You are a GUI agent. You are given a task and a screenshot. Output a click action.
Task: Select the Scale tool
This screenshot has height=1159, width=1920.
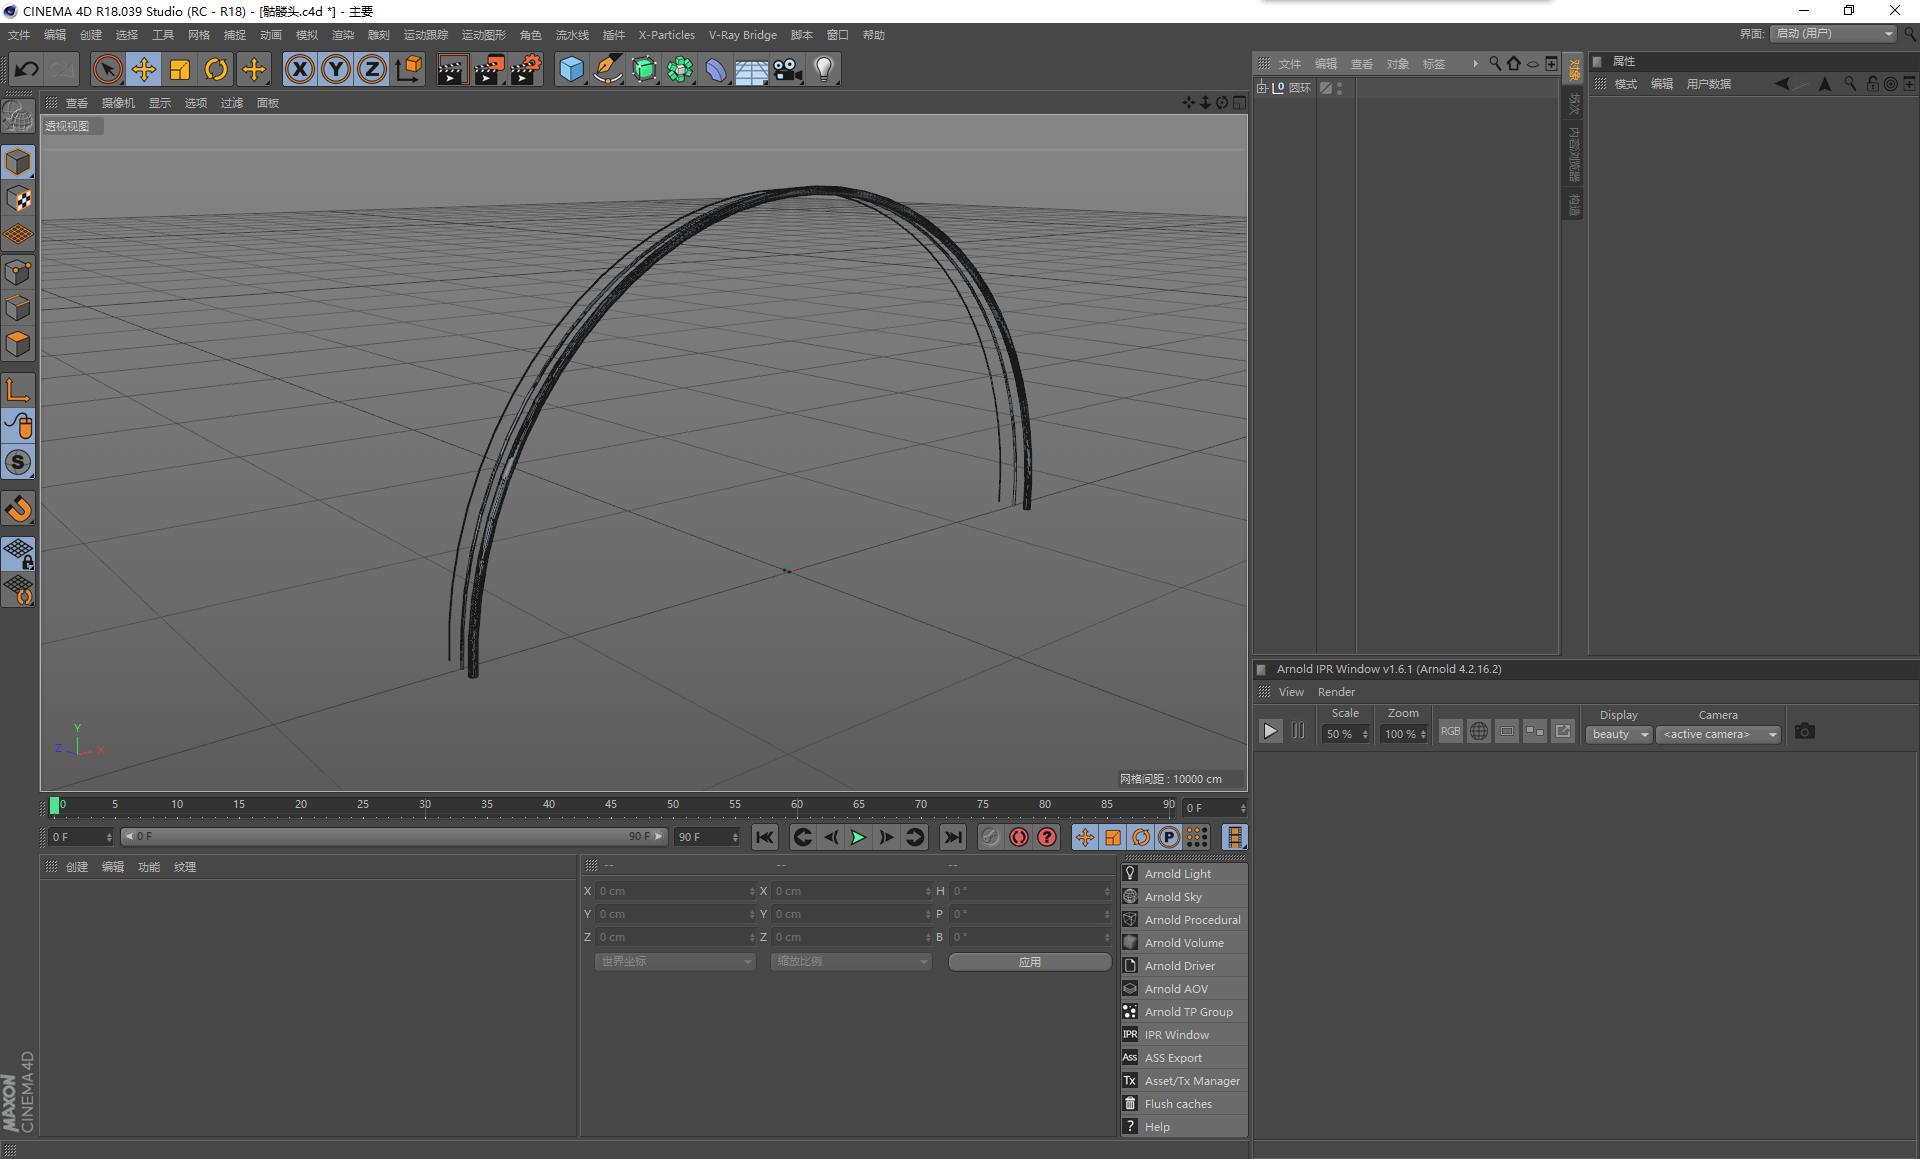180,69
